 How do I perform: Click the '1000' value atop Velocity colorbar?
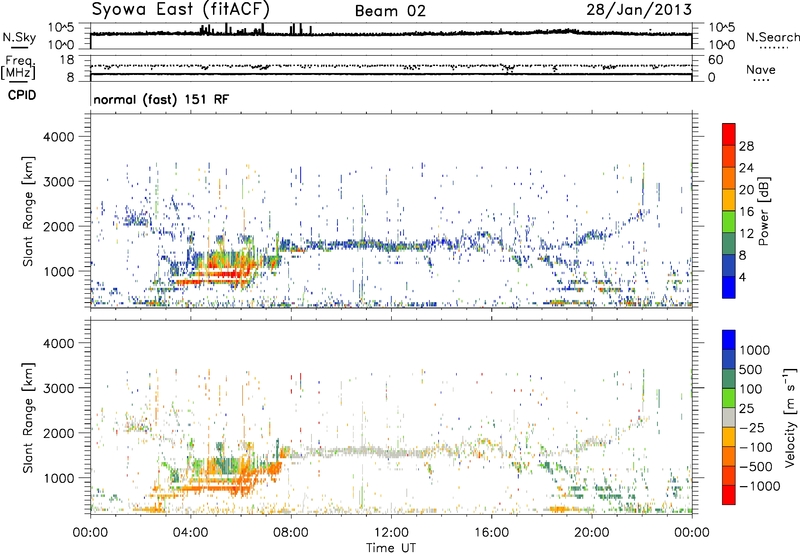754,350
